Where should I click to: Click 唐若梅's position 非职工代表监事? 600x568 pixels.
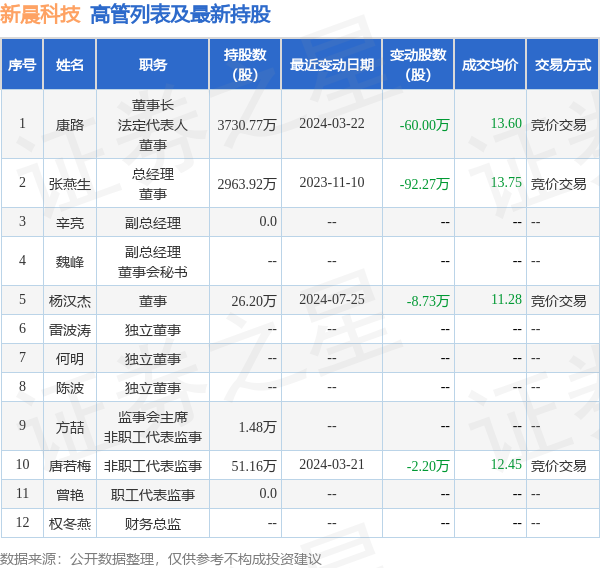(153, 466)
